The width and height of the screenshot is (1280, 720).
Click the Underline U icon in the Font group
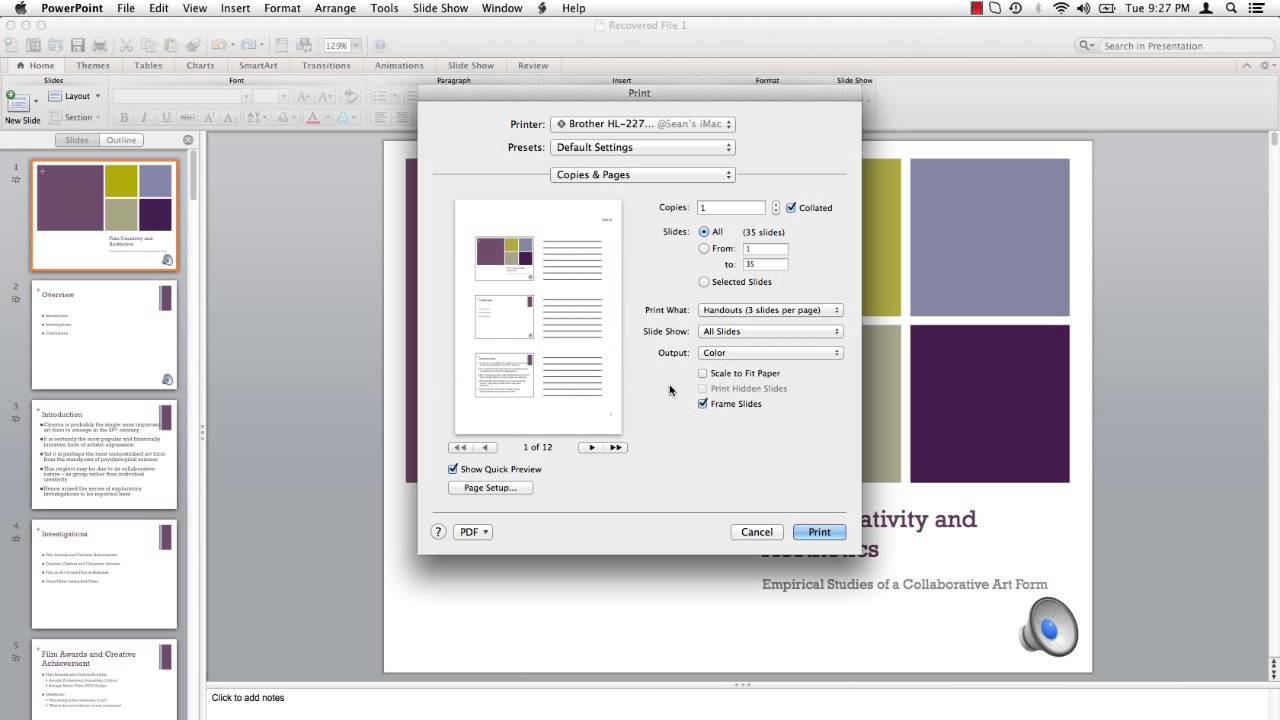pyautogui.click(x=165, y=117)
